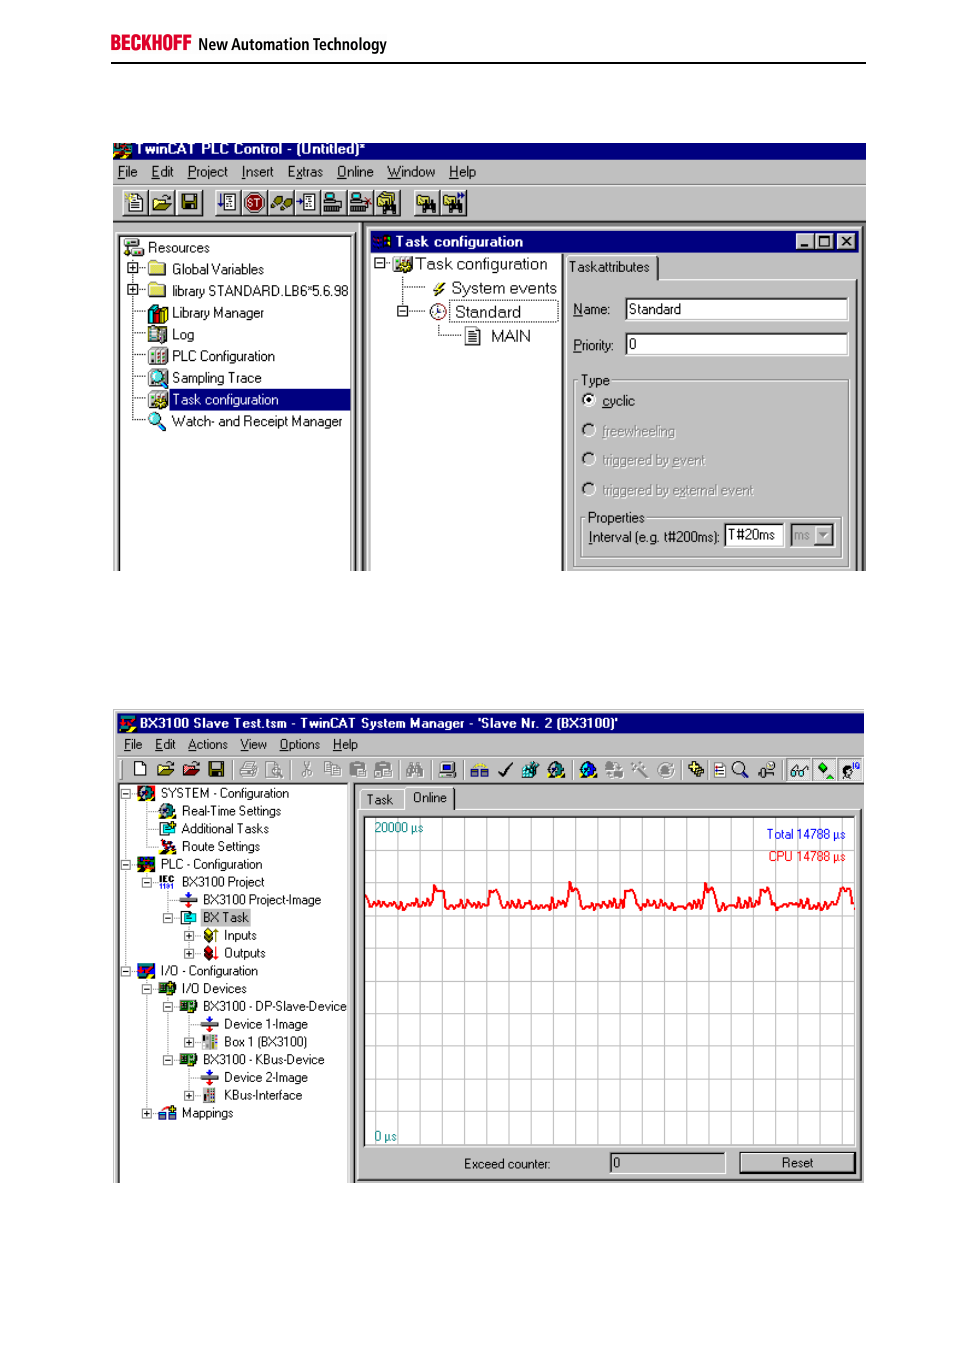
Task: Click the Priority input field
Action: click(x=736, y=344)
